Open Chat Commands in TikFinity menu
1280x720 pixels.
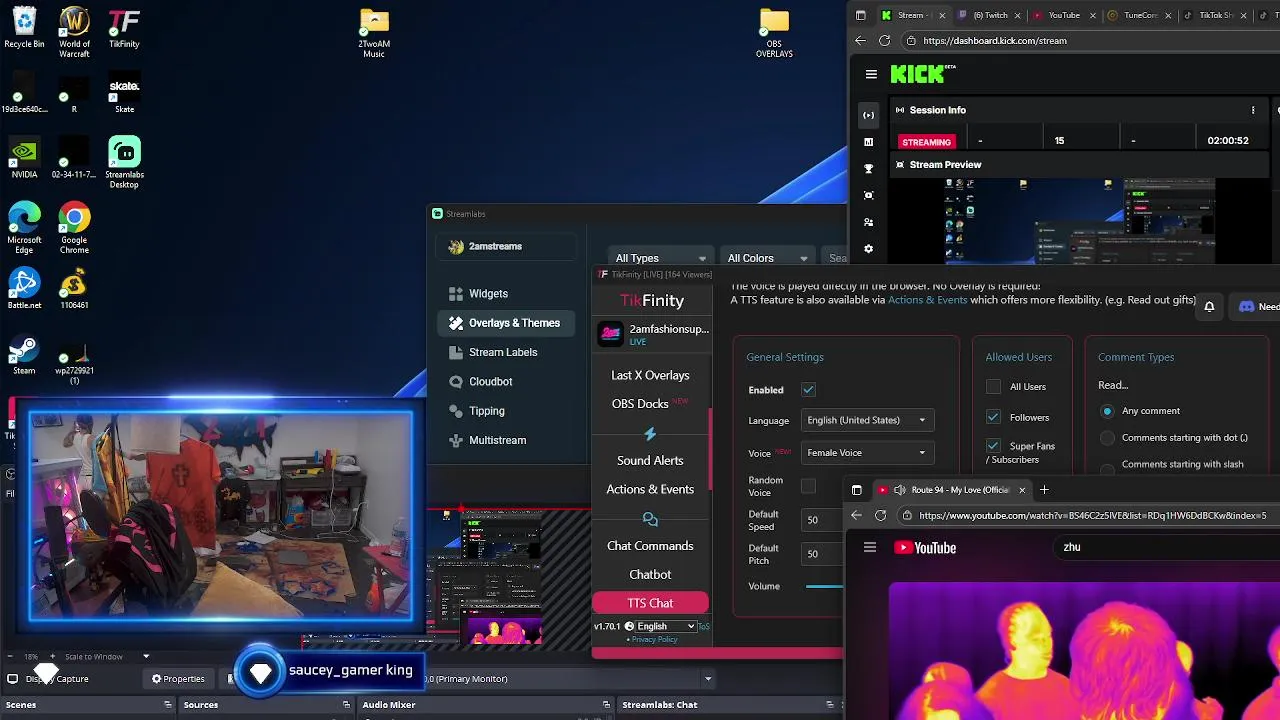click(650, 546)
